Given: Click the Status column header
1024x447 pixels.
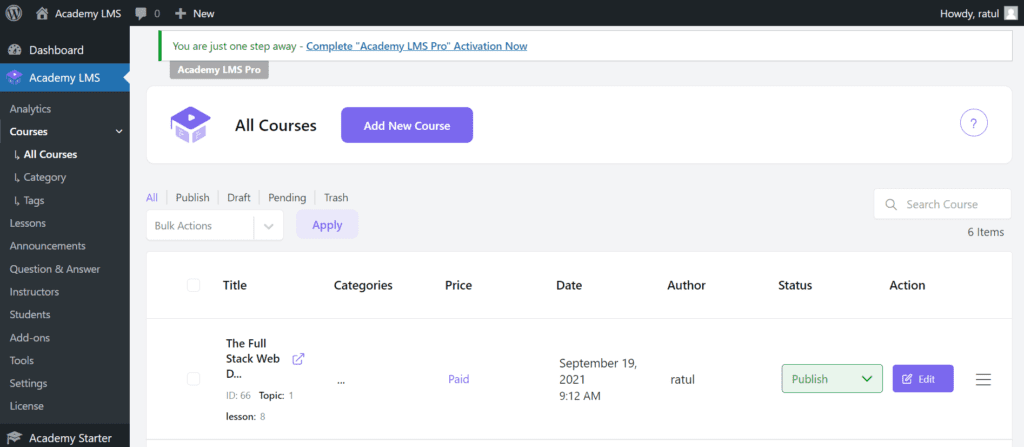Looking at the screenshot, I should point(795,286).
